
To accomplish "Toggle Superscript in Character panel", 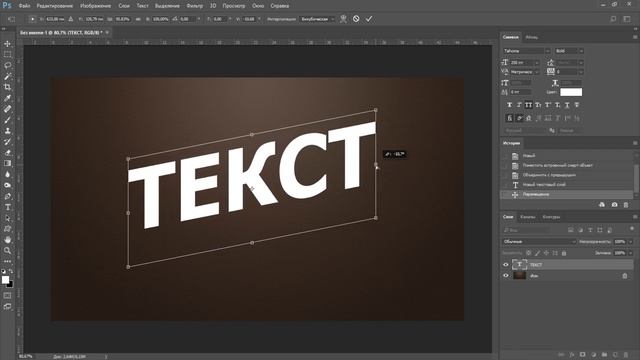I will pos(548,105).
